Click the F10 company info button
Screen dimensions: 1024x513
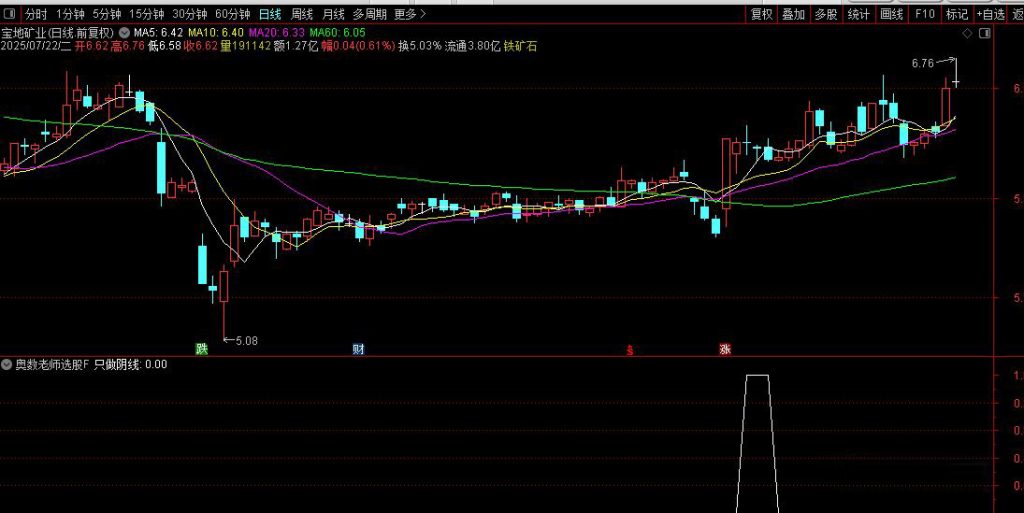(924, 14)
